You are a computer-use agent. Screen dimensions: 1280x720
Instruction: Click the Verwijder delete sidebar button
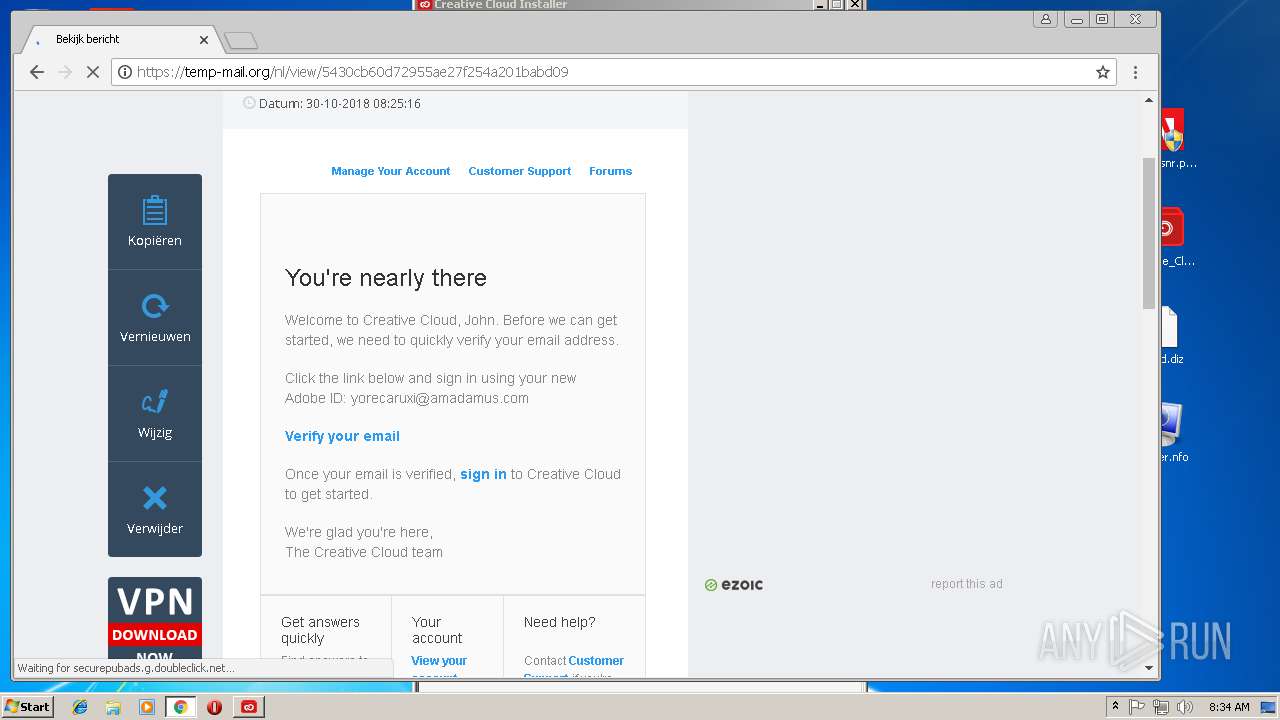click(155, 509)
